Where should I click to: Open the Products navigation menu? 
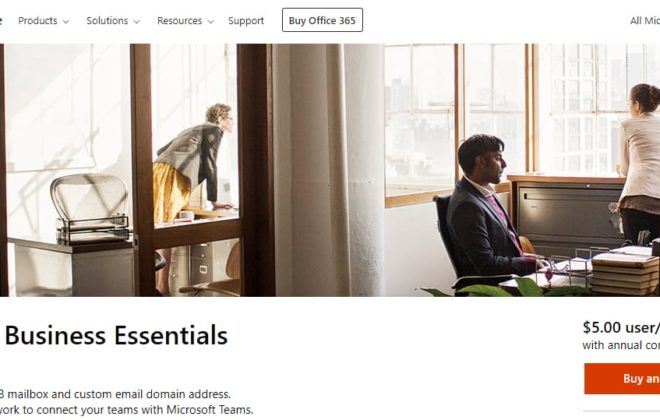pyautogui.click(x=43, y=21)
